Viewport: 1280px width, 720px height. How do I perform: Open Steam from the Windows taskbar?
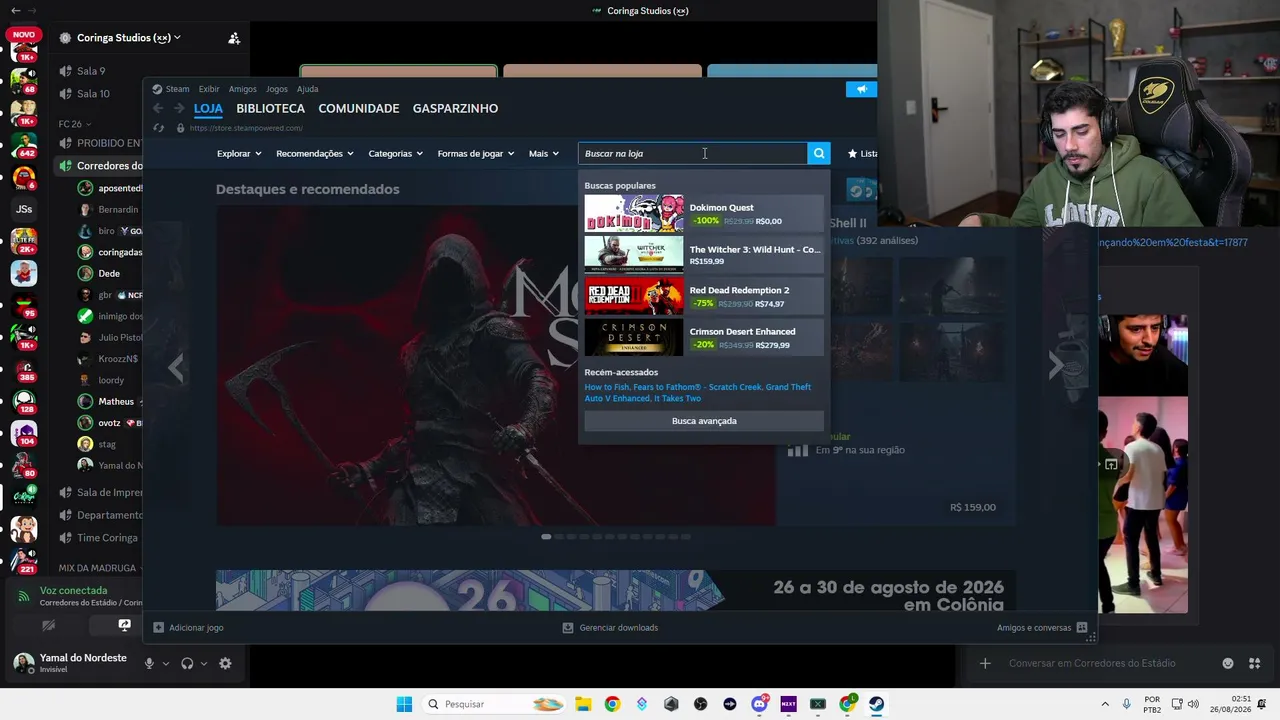click(876, 704)
